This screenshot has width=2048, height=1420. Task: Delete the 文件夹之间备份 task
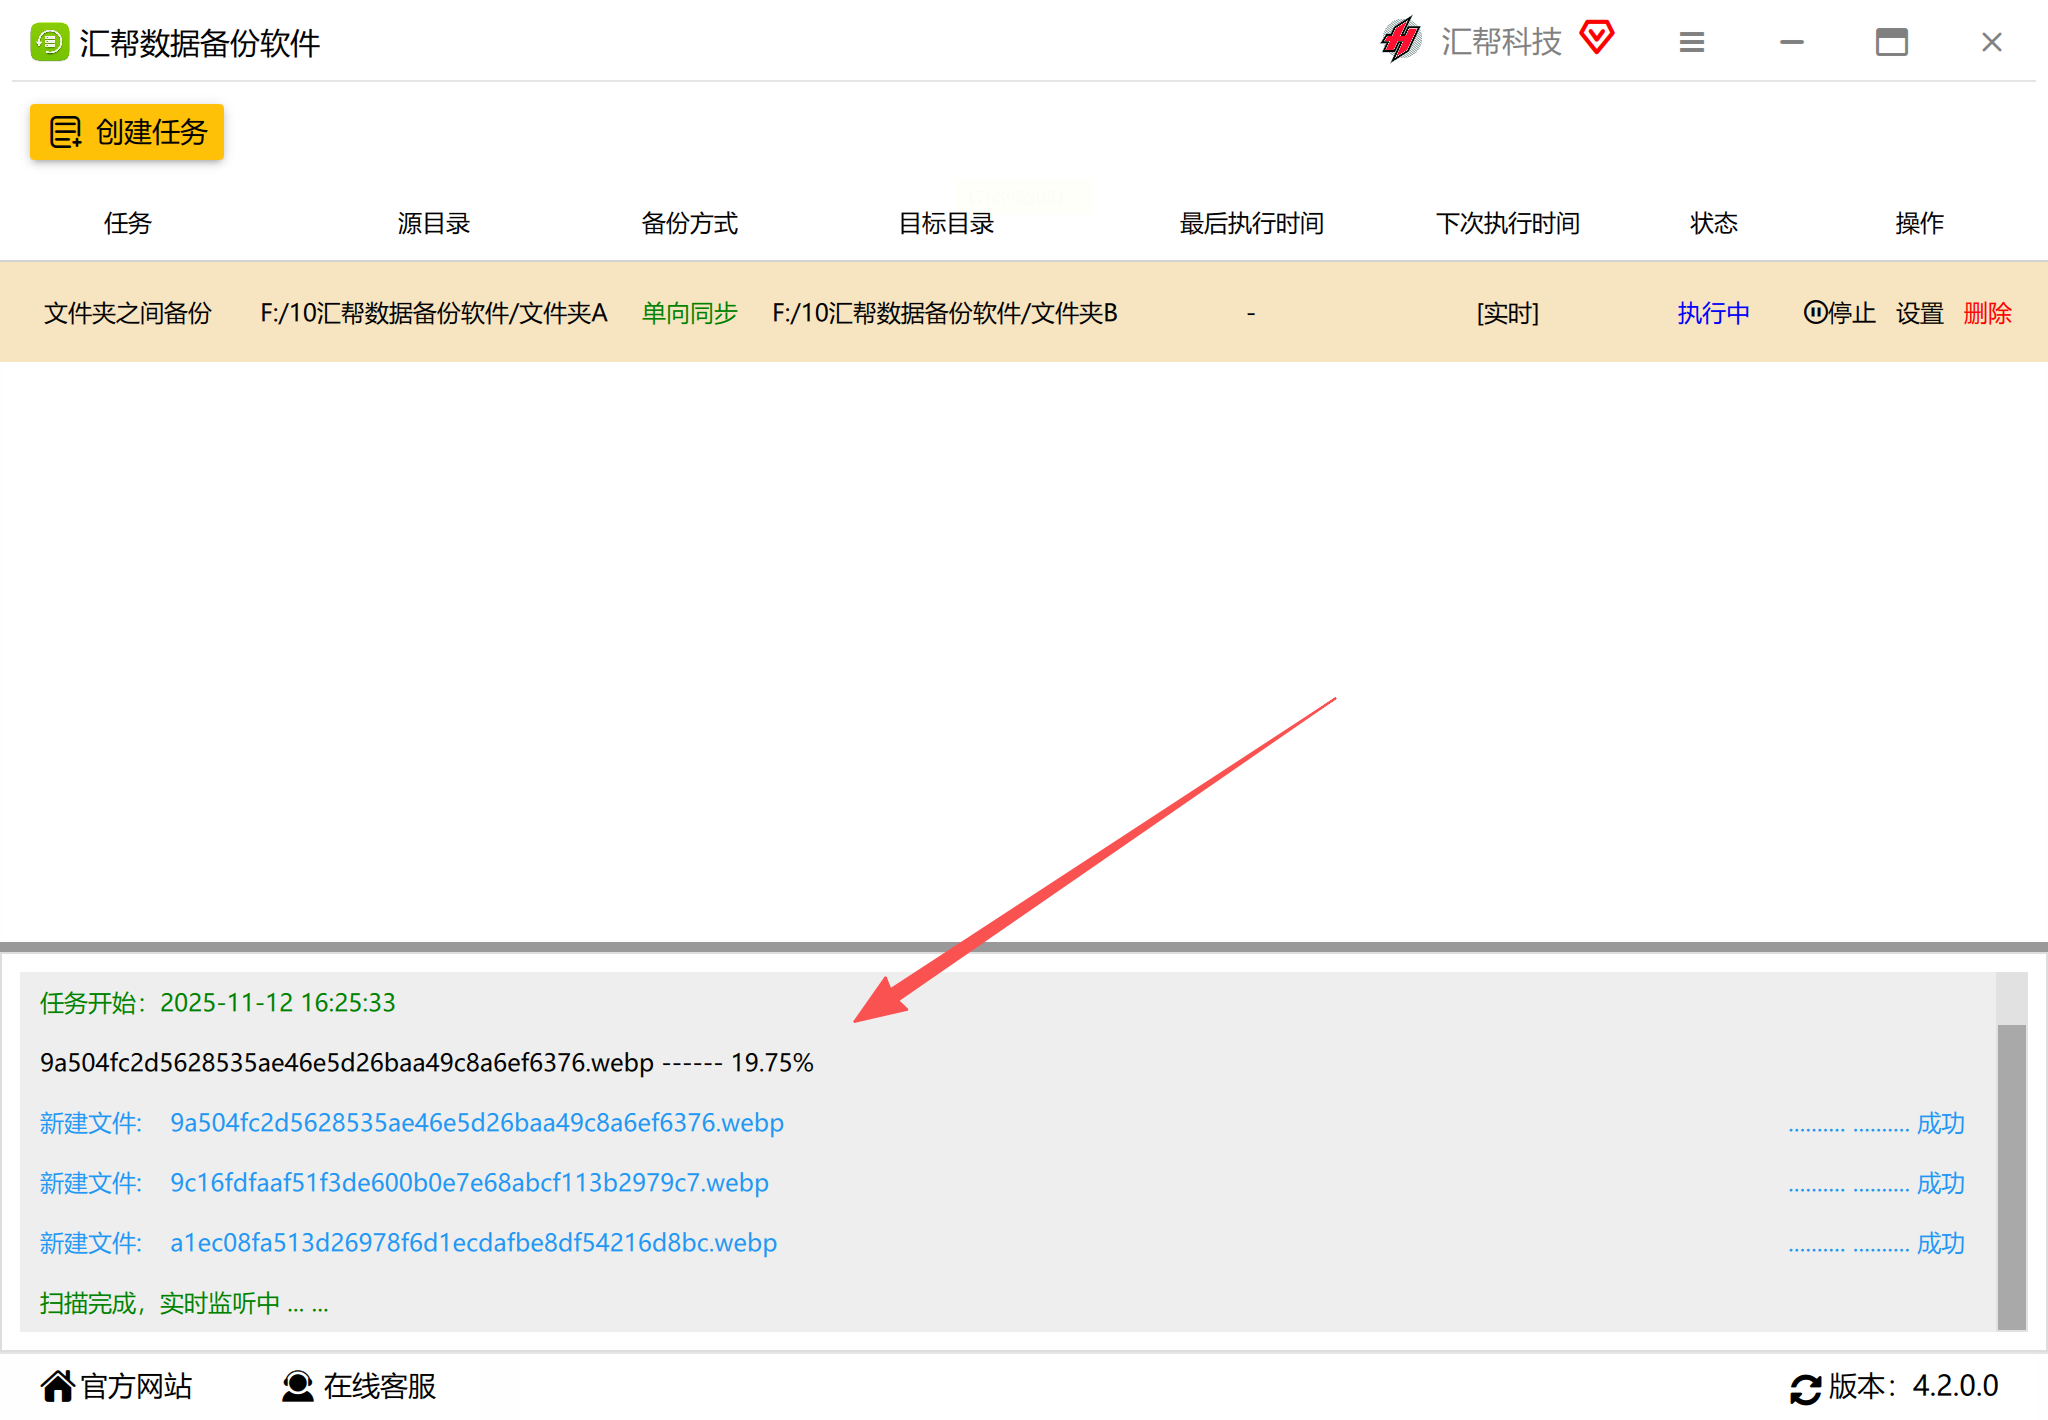1987,313
